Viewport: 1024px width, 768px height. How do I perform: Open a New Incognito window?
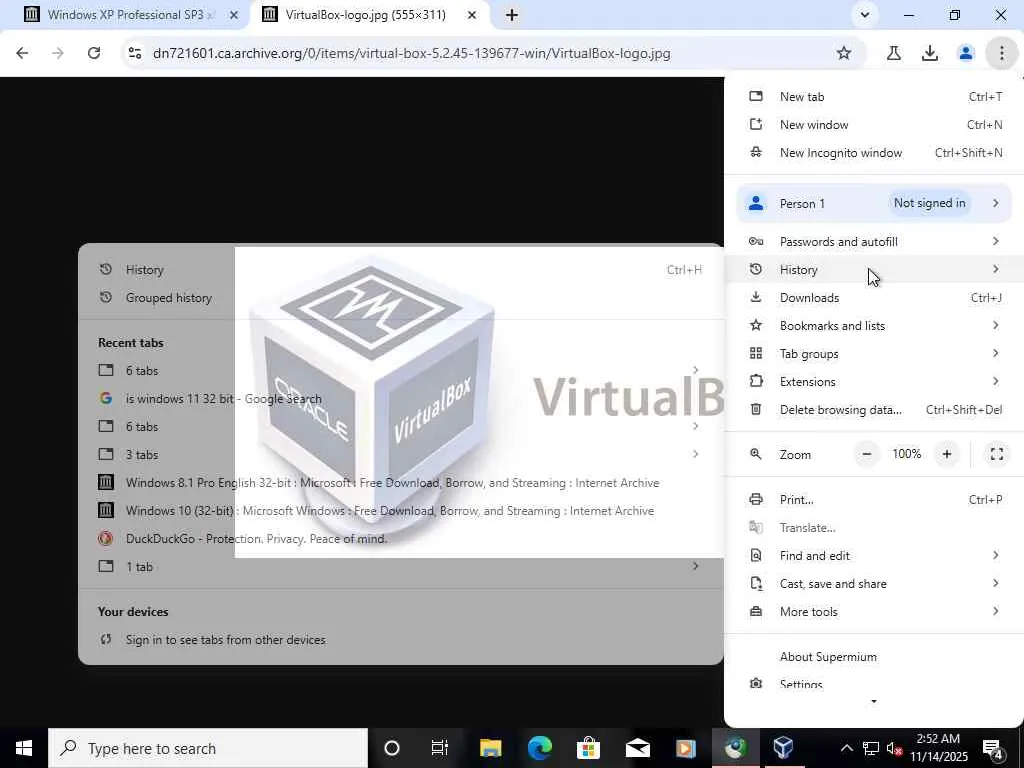click(x=874, y=153)
